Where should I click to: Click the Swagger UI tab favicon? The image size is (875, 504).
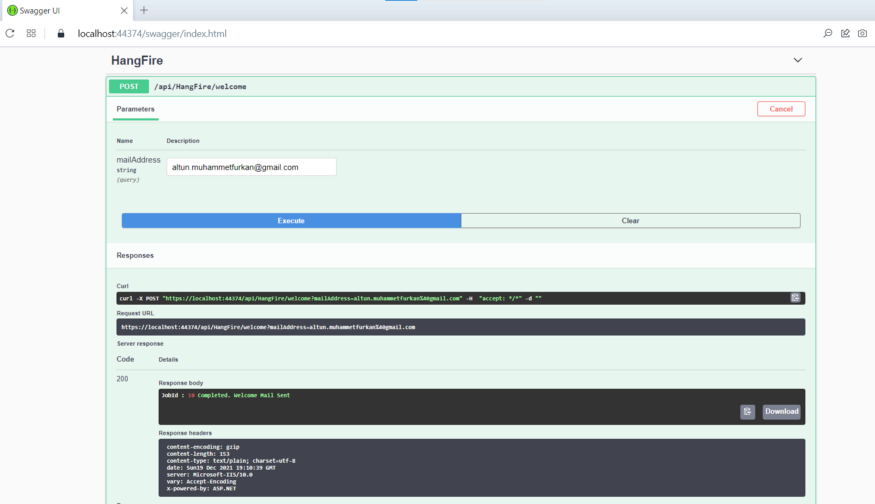[x=12, y=11]
